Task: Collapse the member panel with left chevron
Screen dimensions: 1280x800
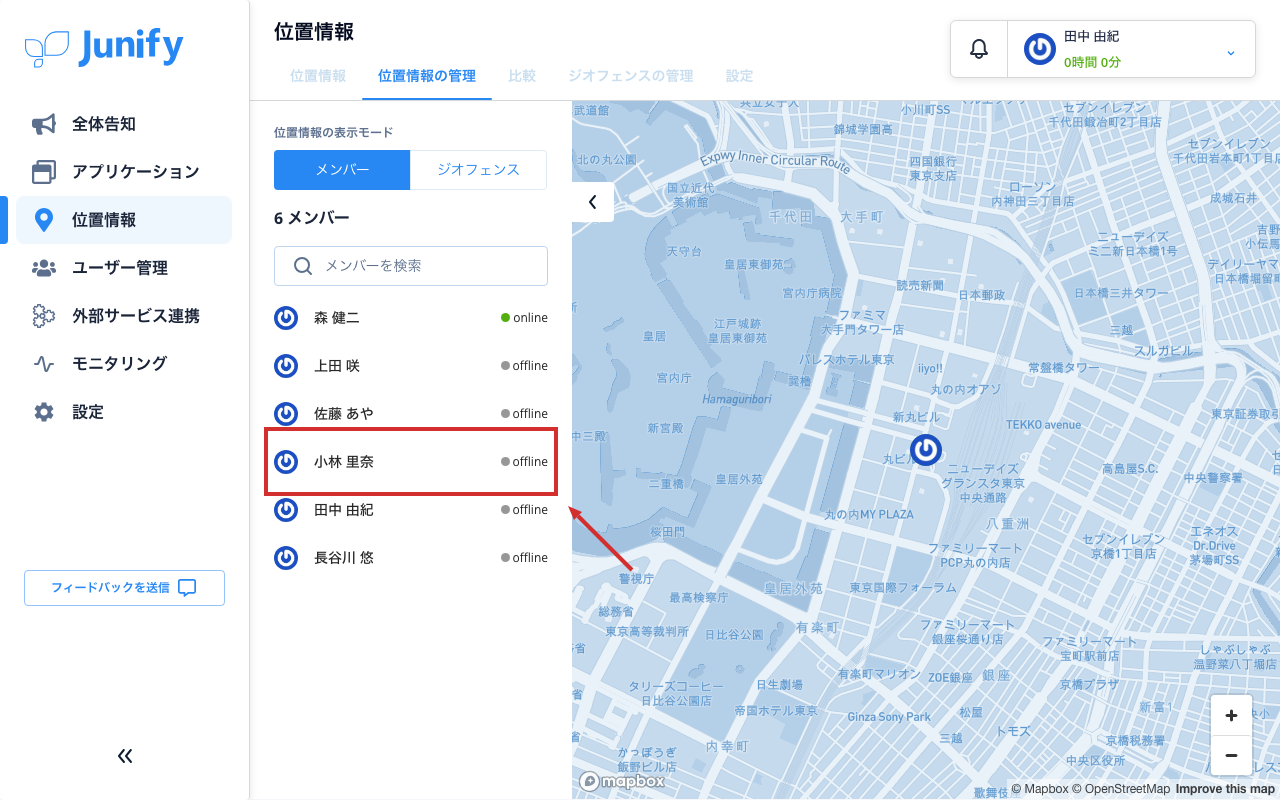Action: 592,202
